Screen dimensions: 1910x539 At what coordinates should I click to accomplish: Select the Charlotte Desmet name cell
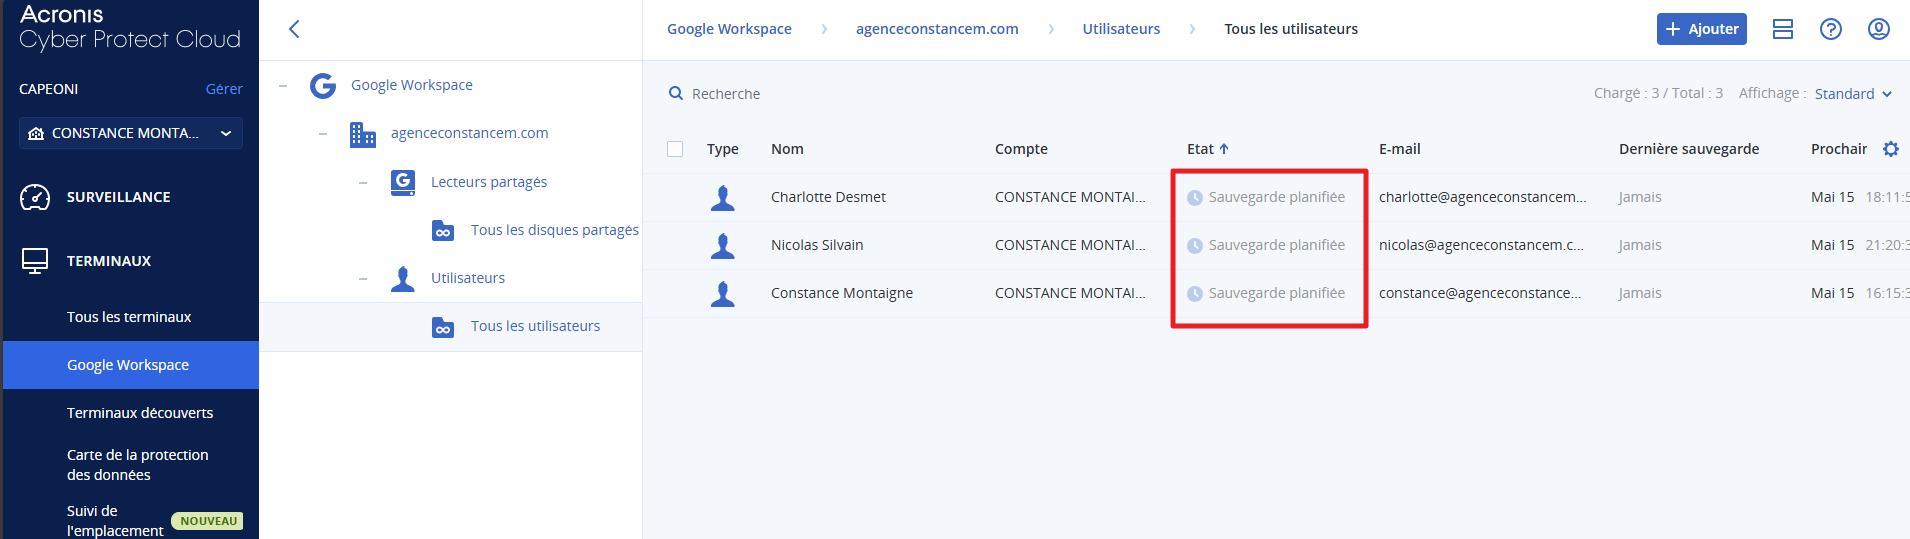(828, 197)
